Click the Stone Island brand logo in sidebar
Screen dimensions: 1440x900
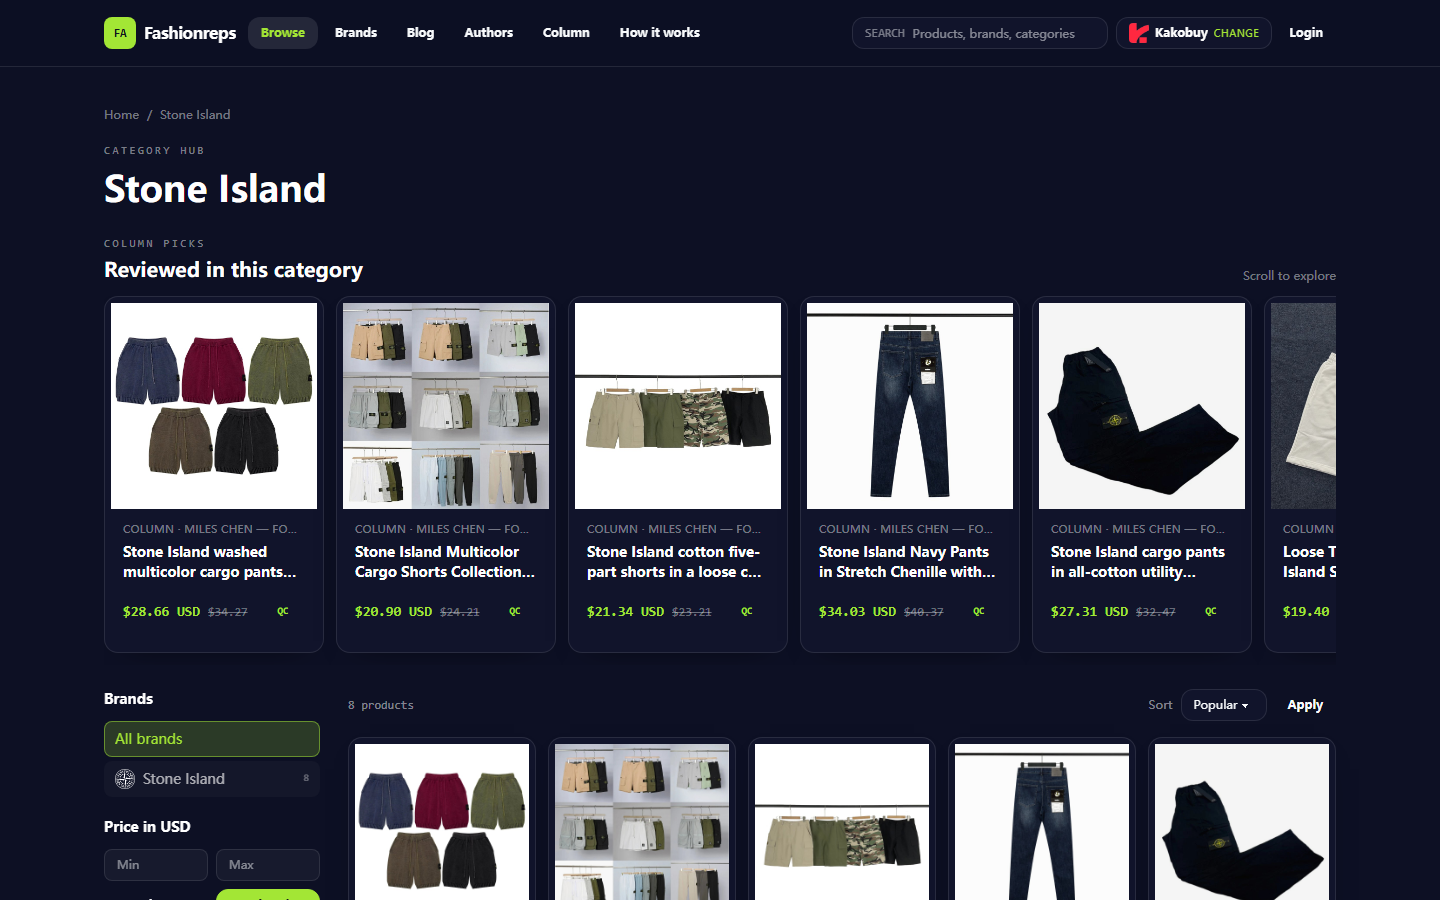click(125, 779)
